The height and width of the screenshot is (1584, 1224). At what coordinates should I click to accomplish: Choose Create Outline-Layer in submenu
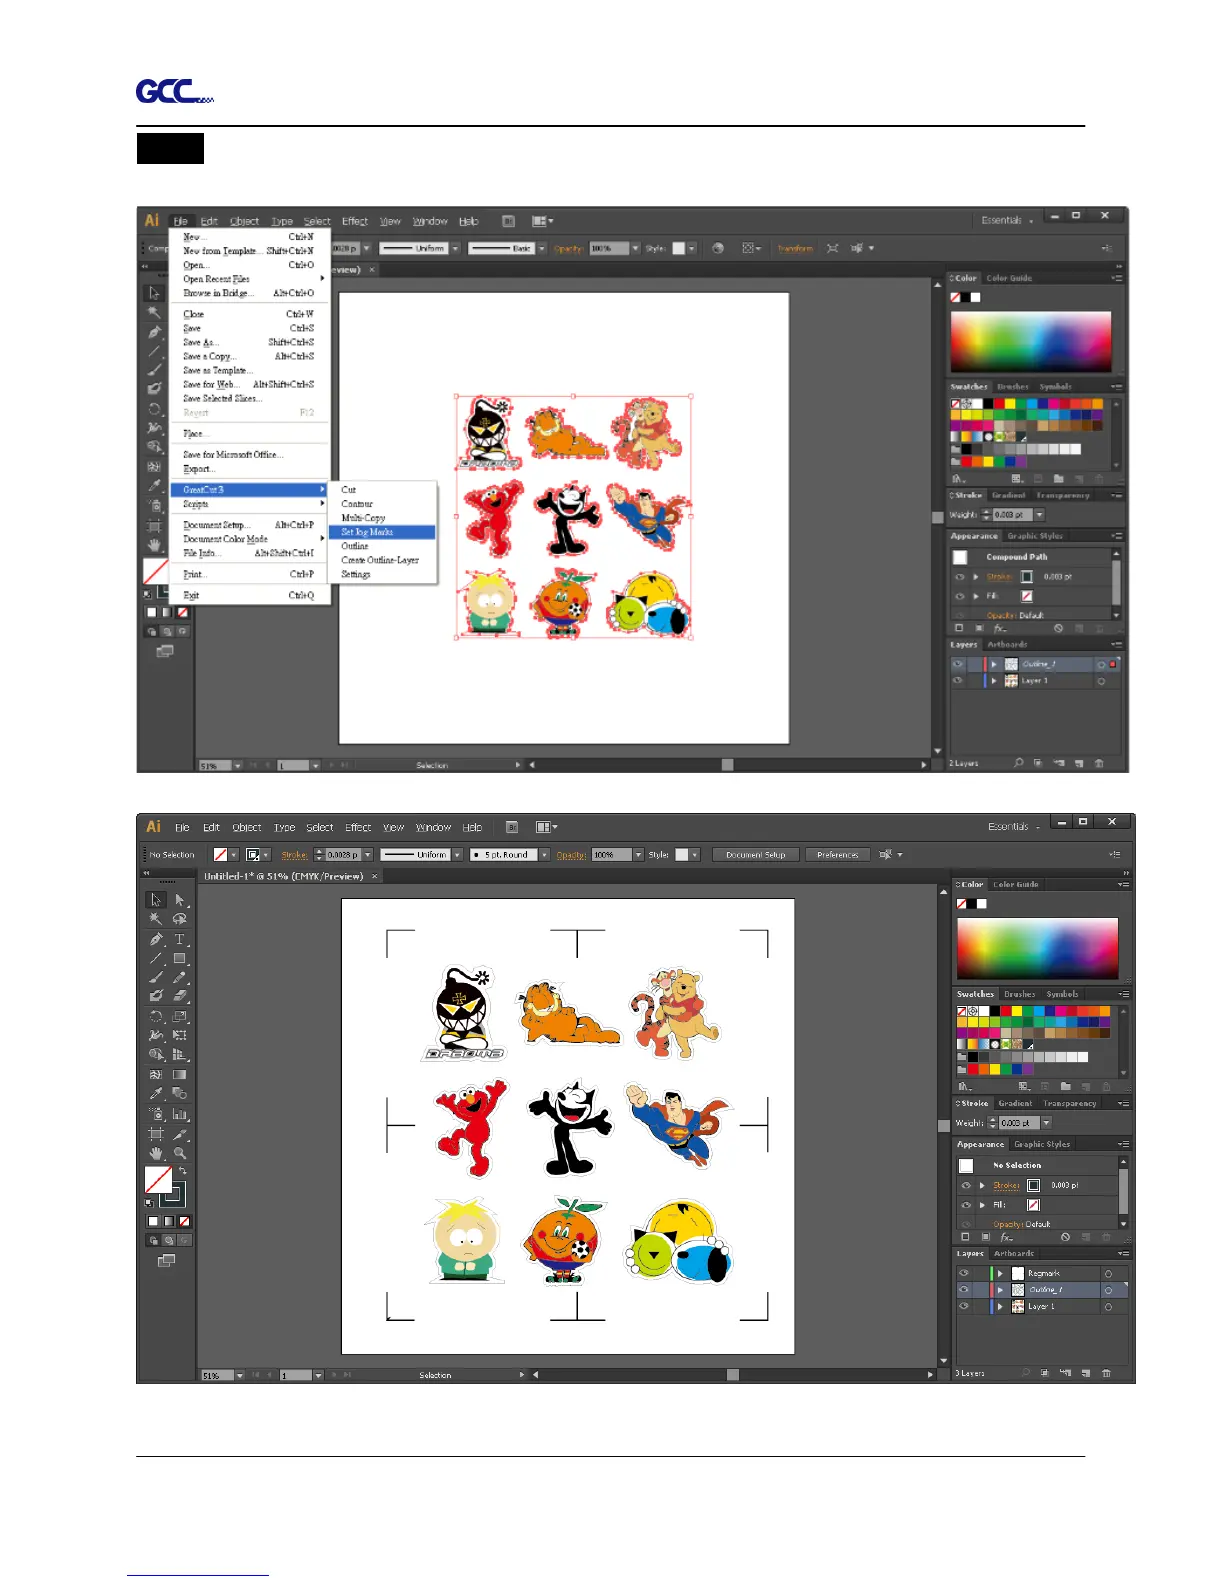(383, 560)
